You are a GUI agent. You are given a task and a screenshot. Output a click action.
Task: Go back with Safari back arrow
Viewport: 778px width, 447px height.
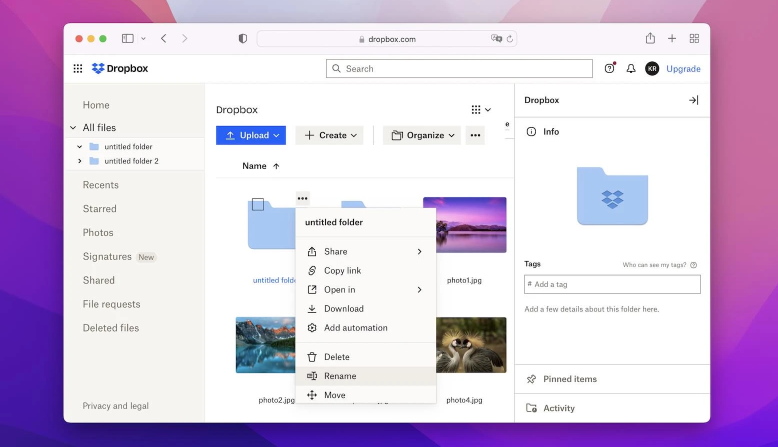pos(164,38)
